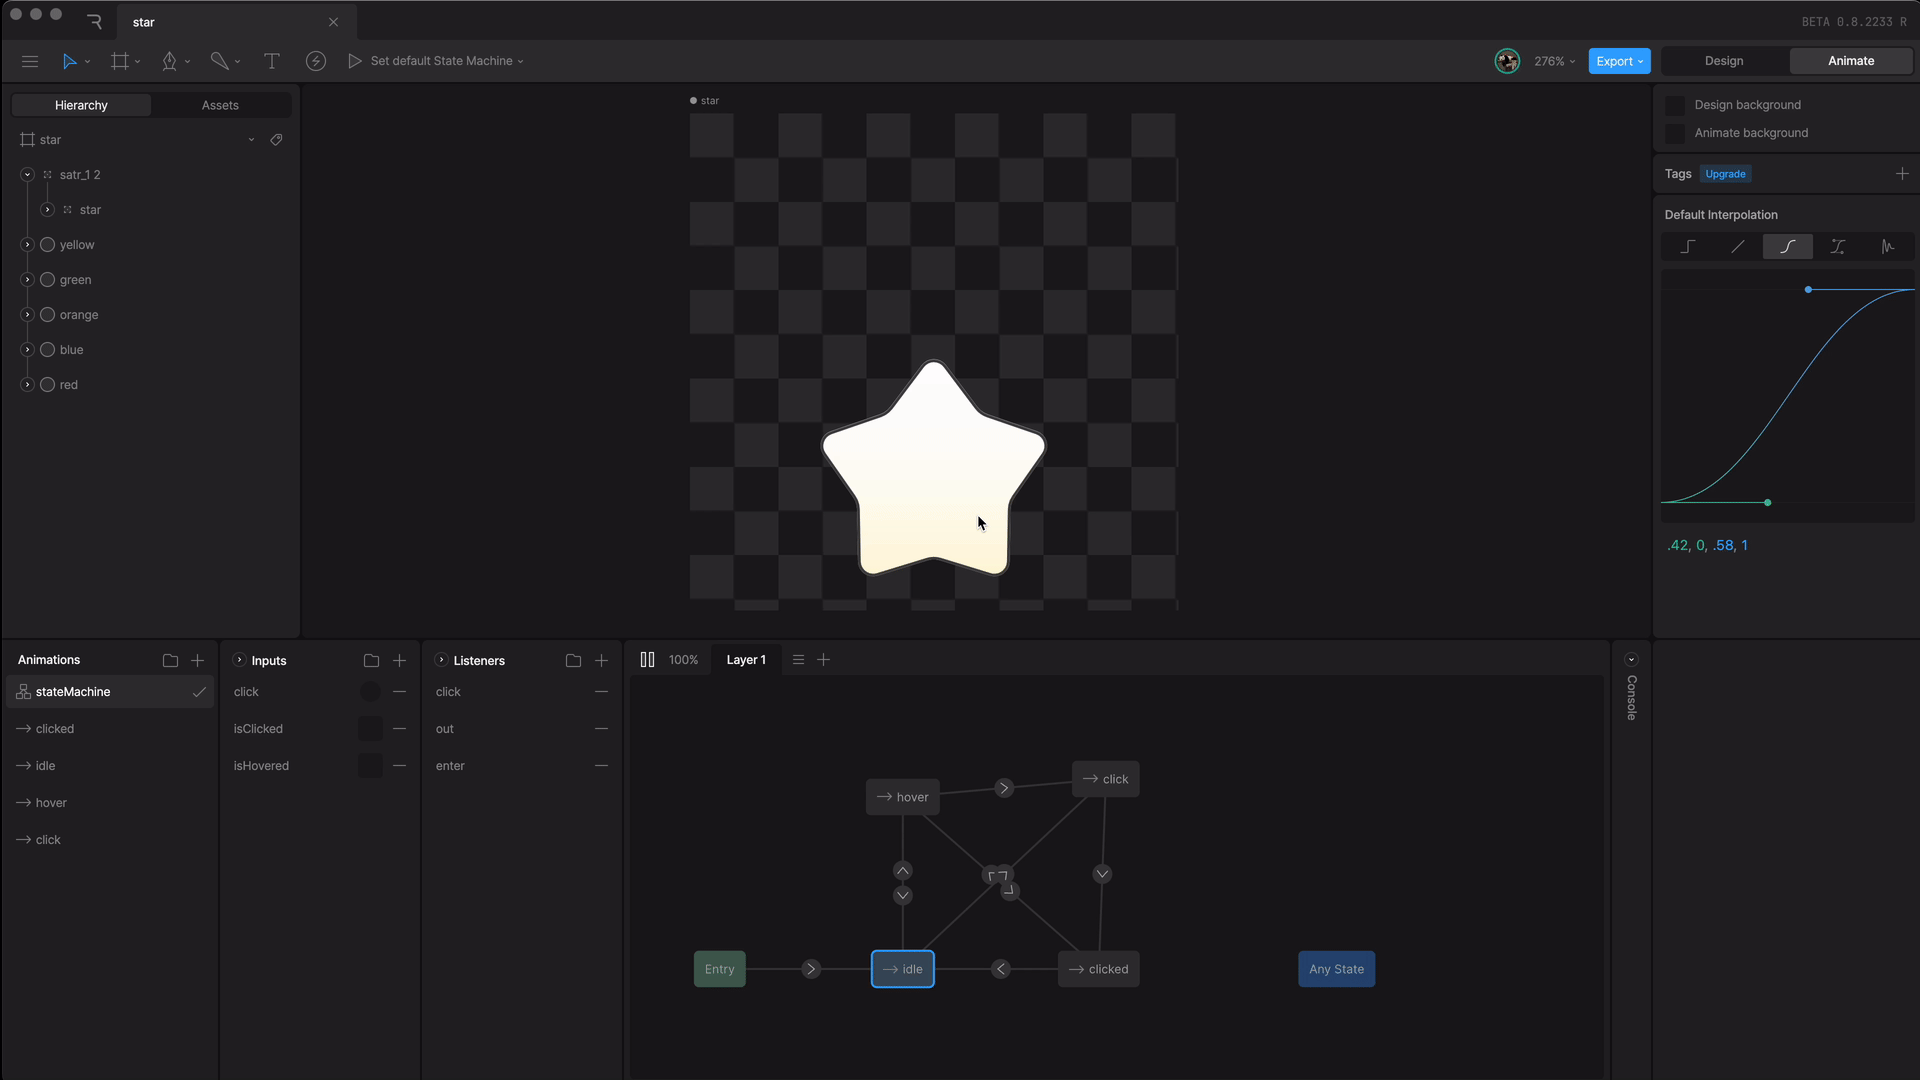This screenshot has height=1080, width=1920.
Task: Click the idle state node in graph
Action: pos(902,968)
